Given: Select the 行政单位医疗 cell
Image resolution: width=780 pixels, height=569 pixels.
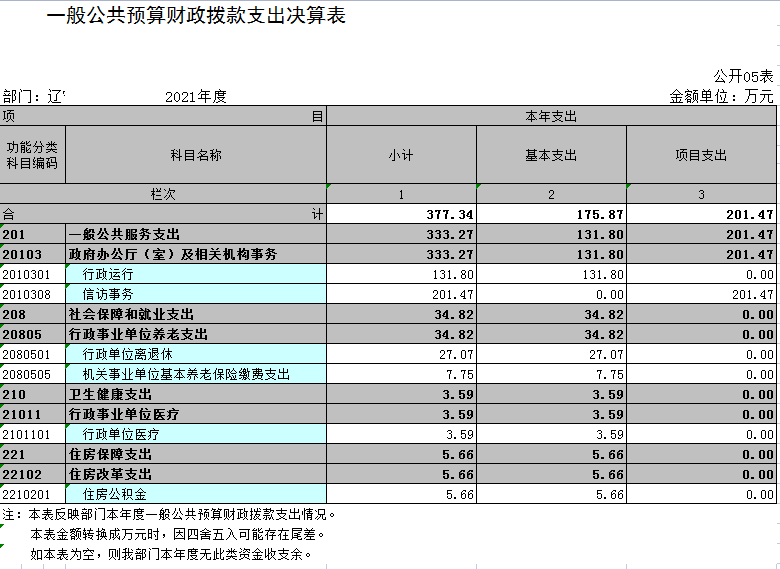Looking at the screenshot, I should 196,434.
